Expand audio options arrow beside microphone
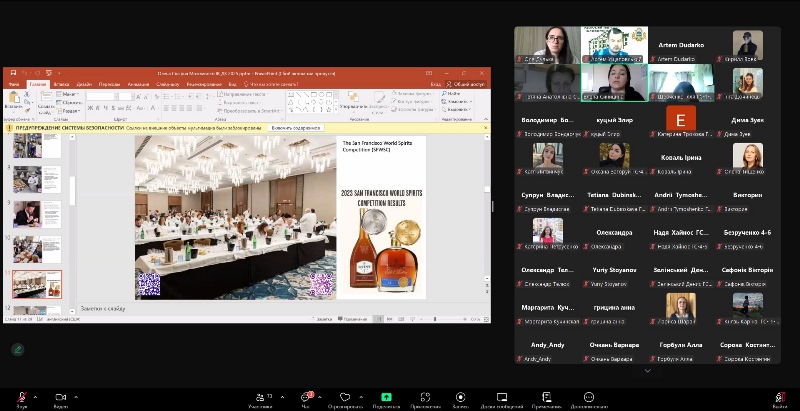800x411 pixels. (x=36, y=396)
